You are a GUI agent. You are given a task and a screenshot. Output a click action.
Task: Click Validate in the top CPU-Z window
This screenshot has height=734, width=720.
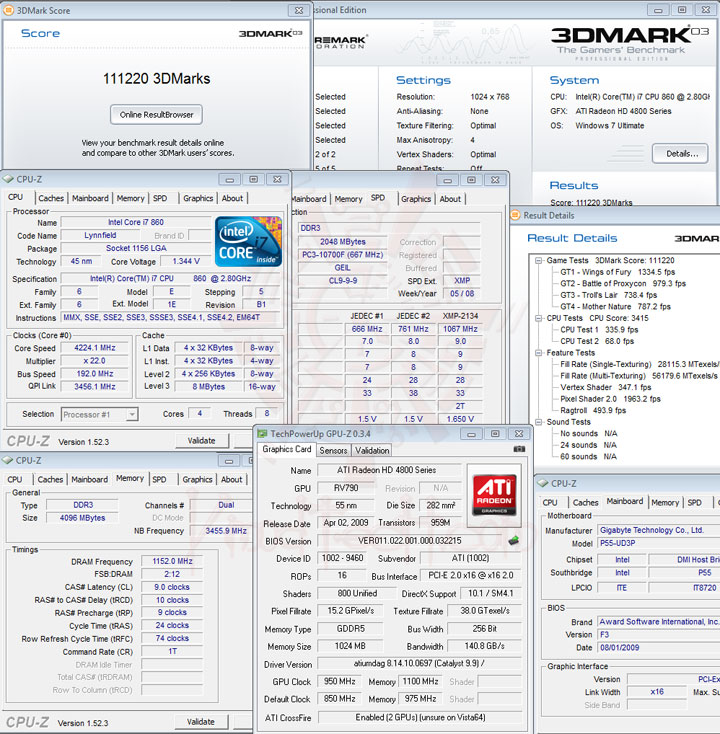pos(202,440)
